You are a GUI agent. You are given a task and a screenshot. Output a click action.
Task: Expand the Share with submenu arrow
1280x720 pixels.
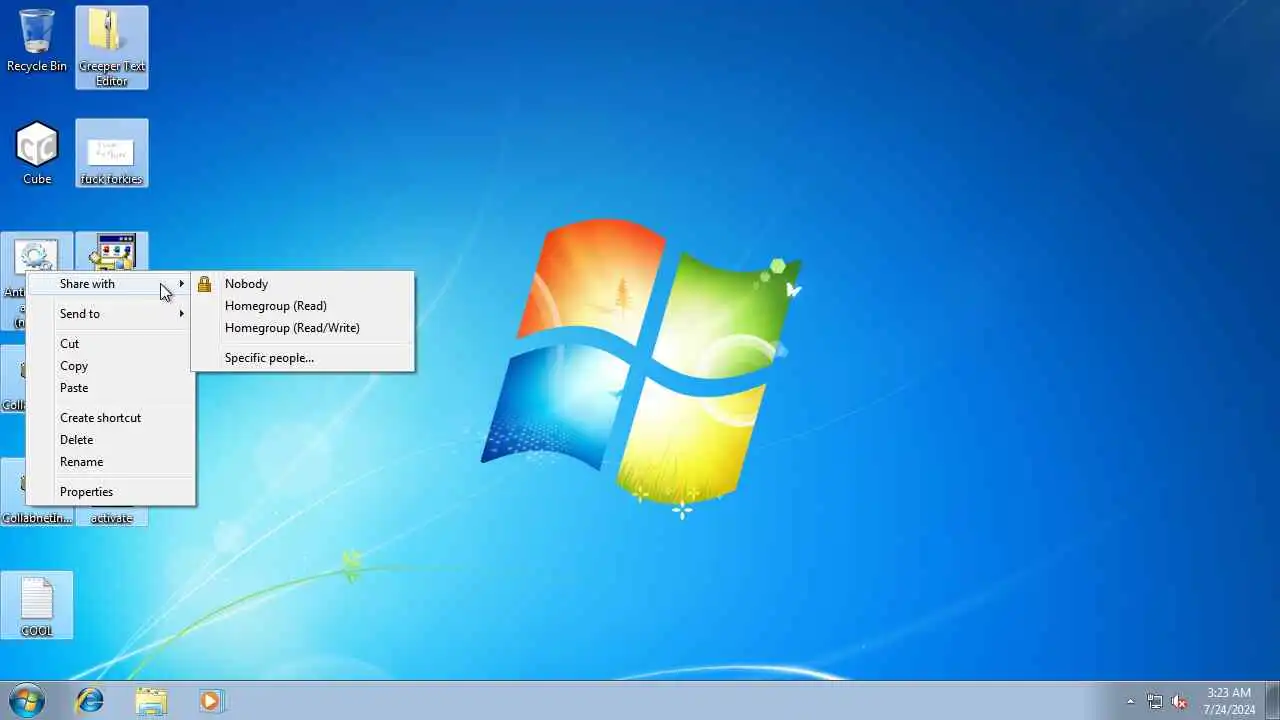(182, 284)
